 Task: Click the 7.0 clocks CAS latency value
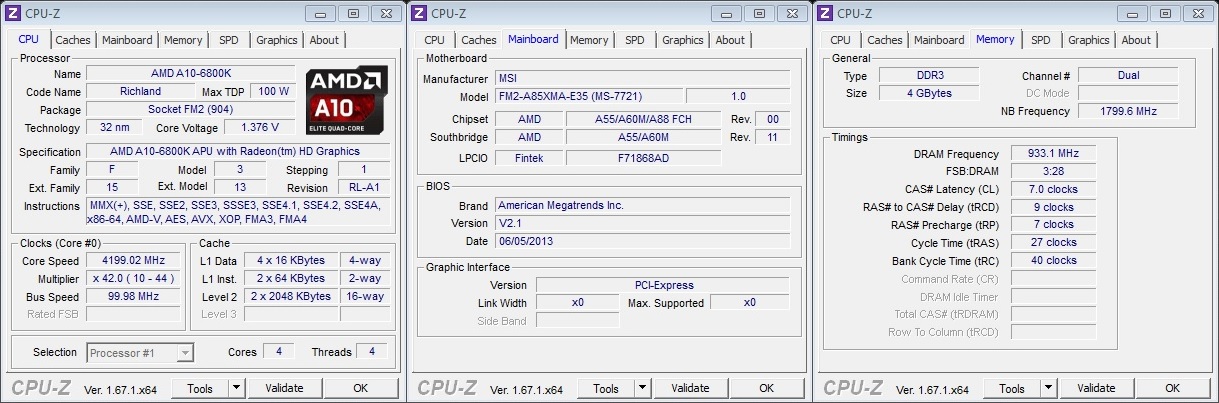click(1053, 189)
